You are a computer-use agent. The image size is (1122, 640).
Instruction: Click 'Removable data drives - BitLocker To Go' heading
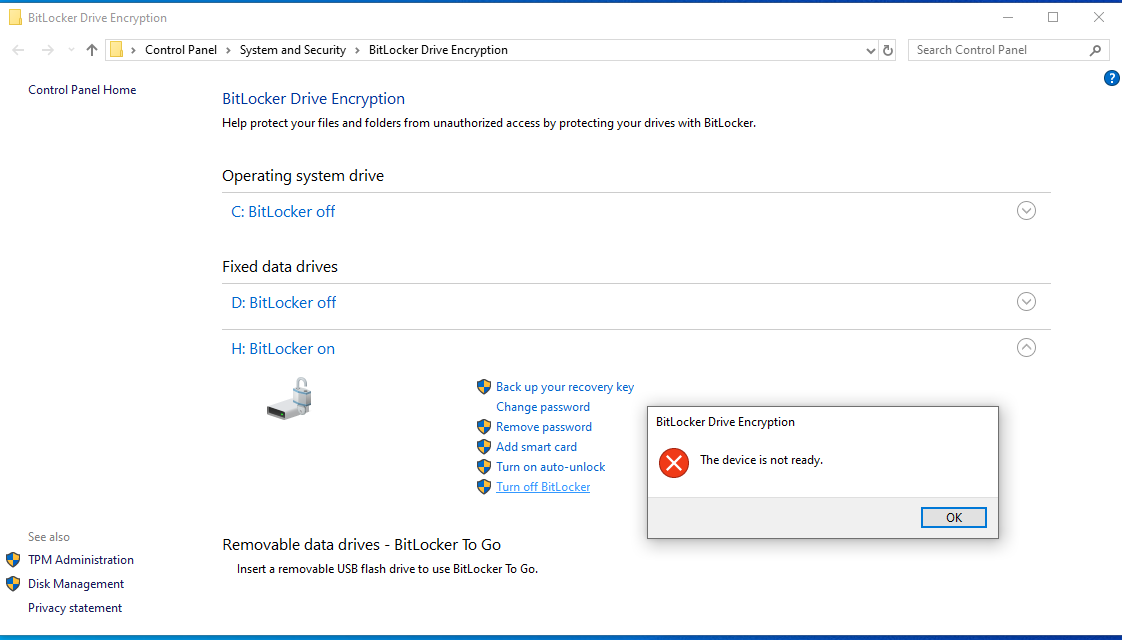point(361,545)
